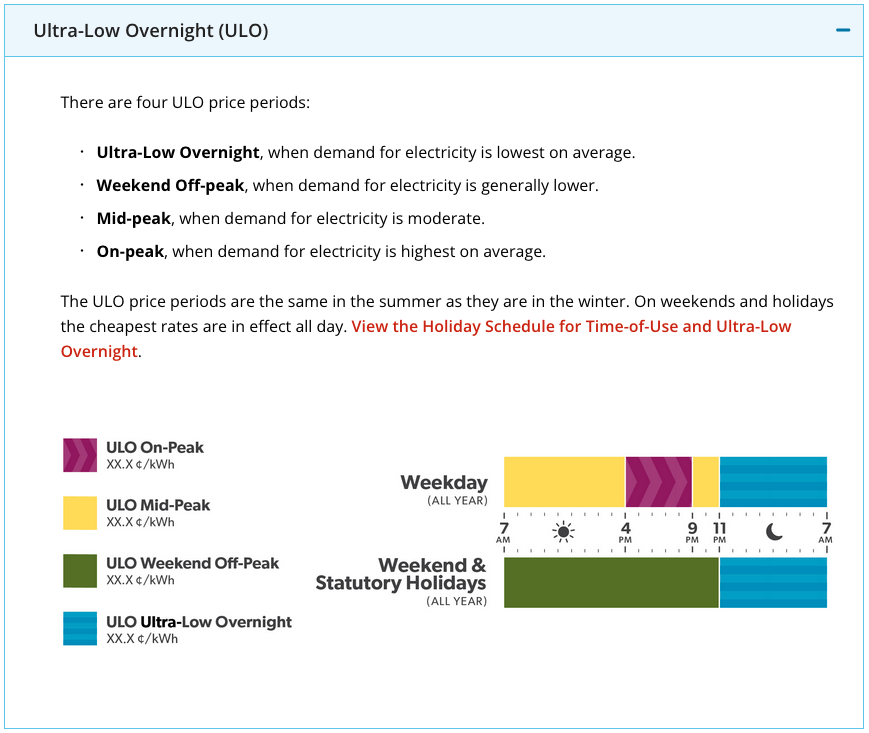Click the 7 AM start timeline marker
The image size is (869, 733).
pos(503,532)
